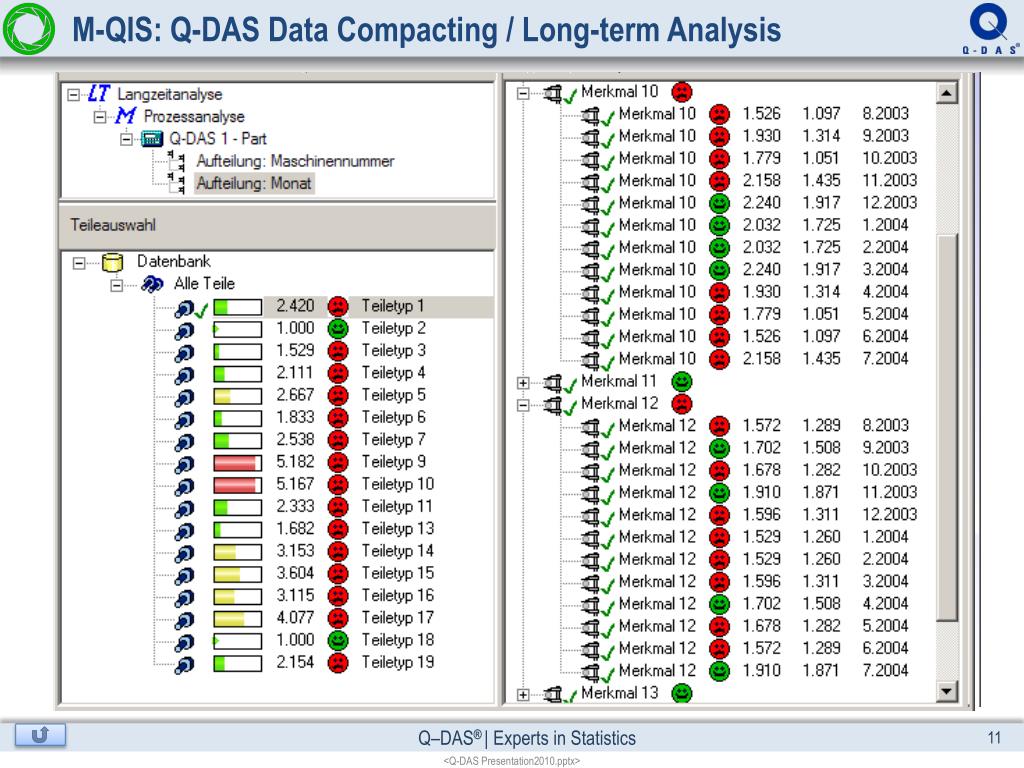
Task: Select Aufteilung: Monat entry
Action: [254, 183]
